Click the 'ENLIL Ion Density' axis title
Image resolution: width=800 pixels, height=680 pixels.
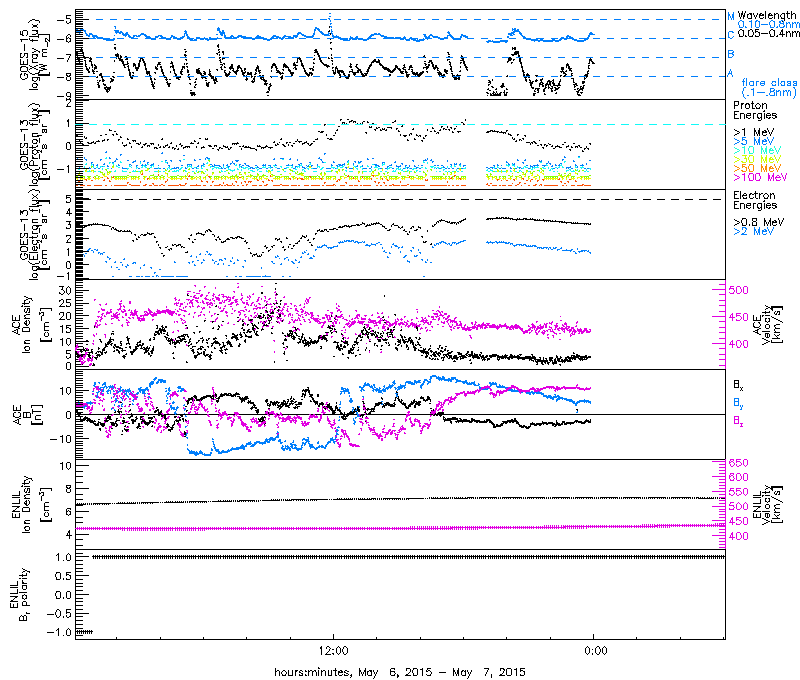[x=31, y=504]
